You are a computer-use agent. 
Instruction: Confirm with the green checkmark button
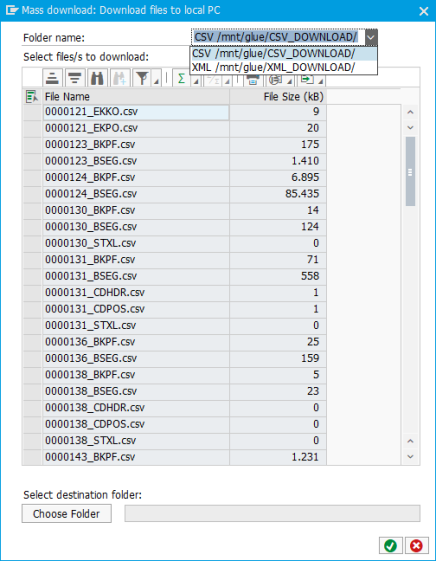391,546
